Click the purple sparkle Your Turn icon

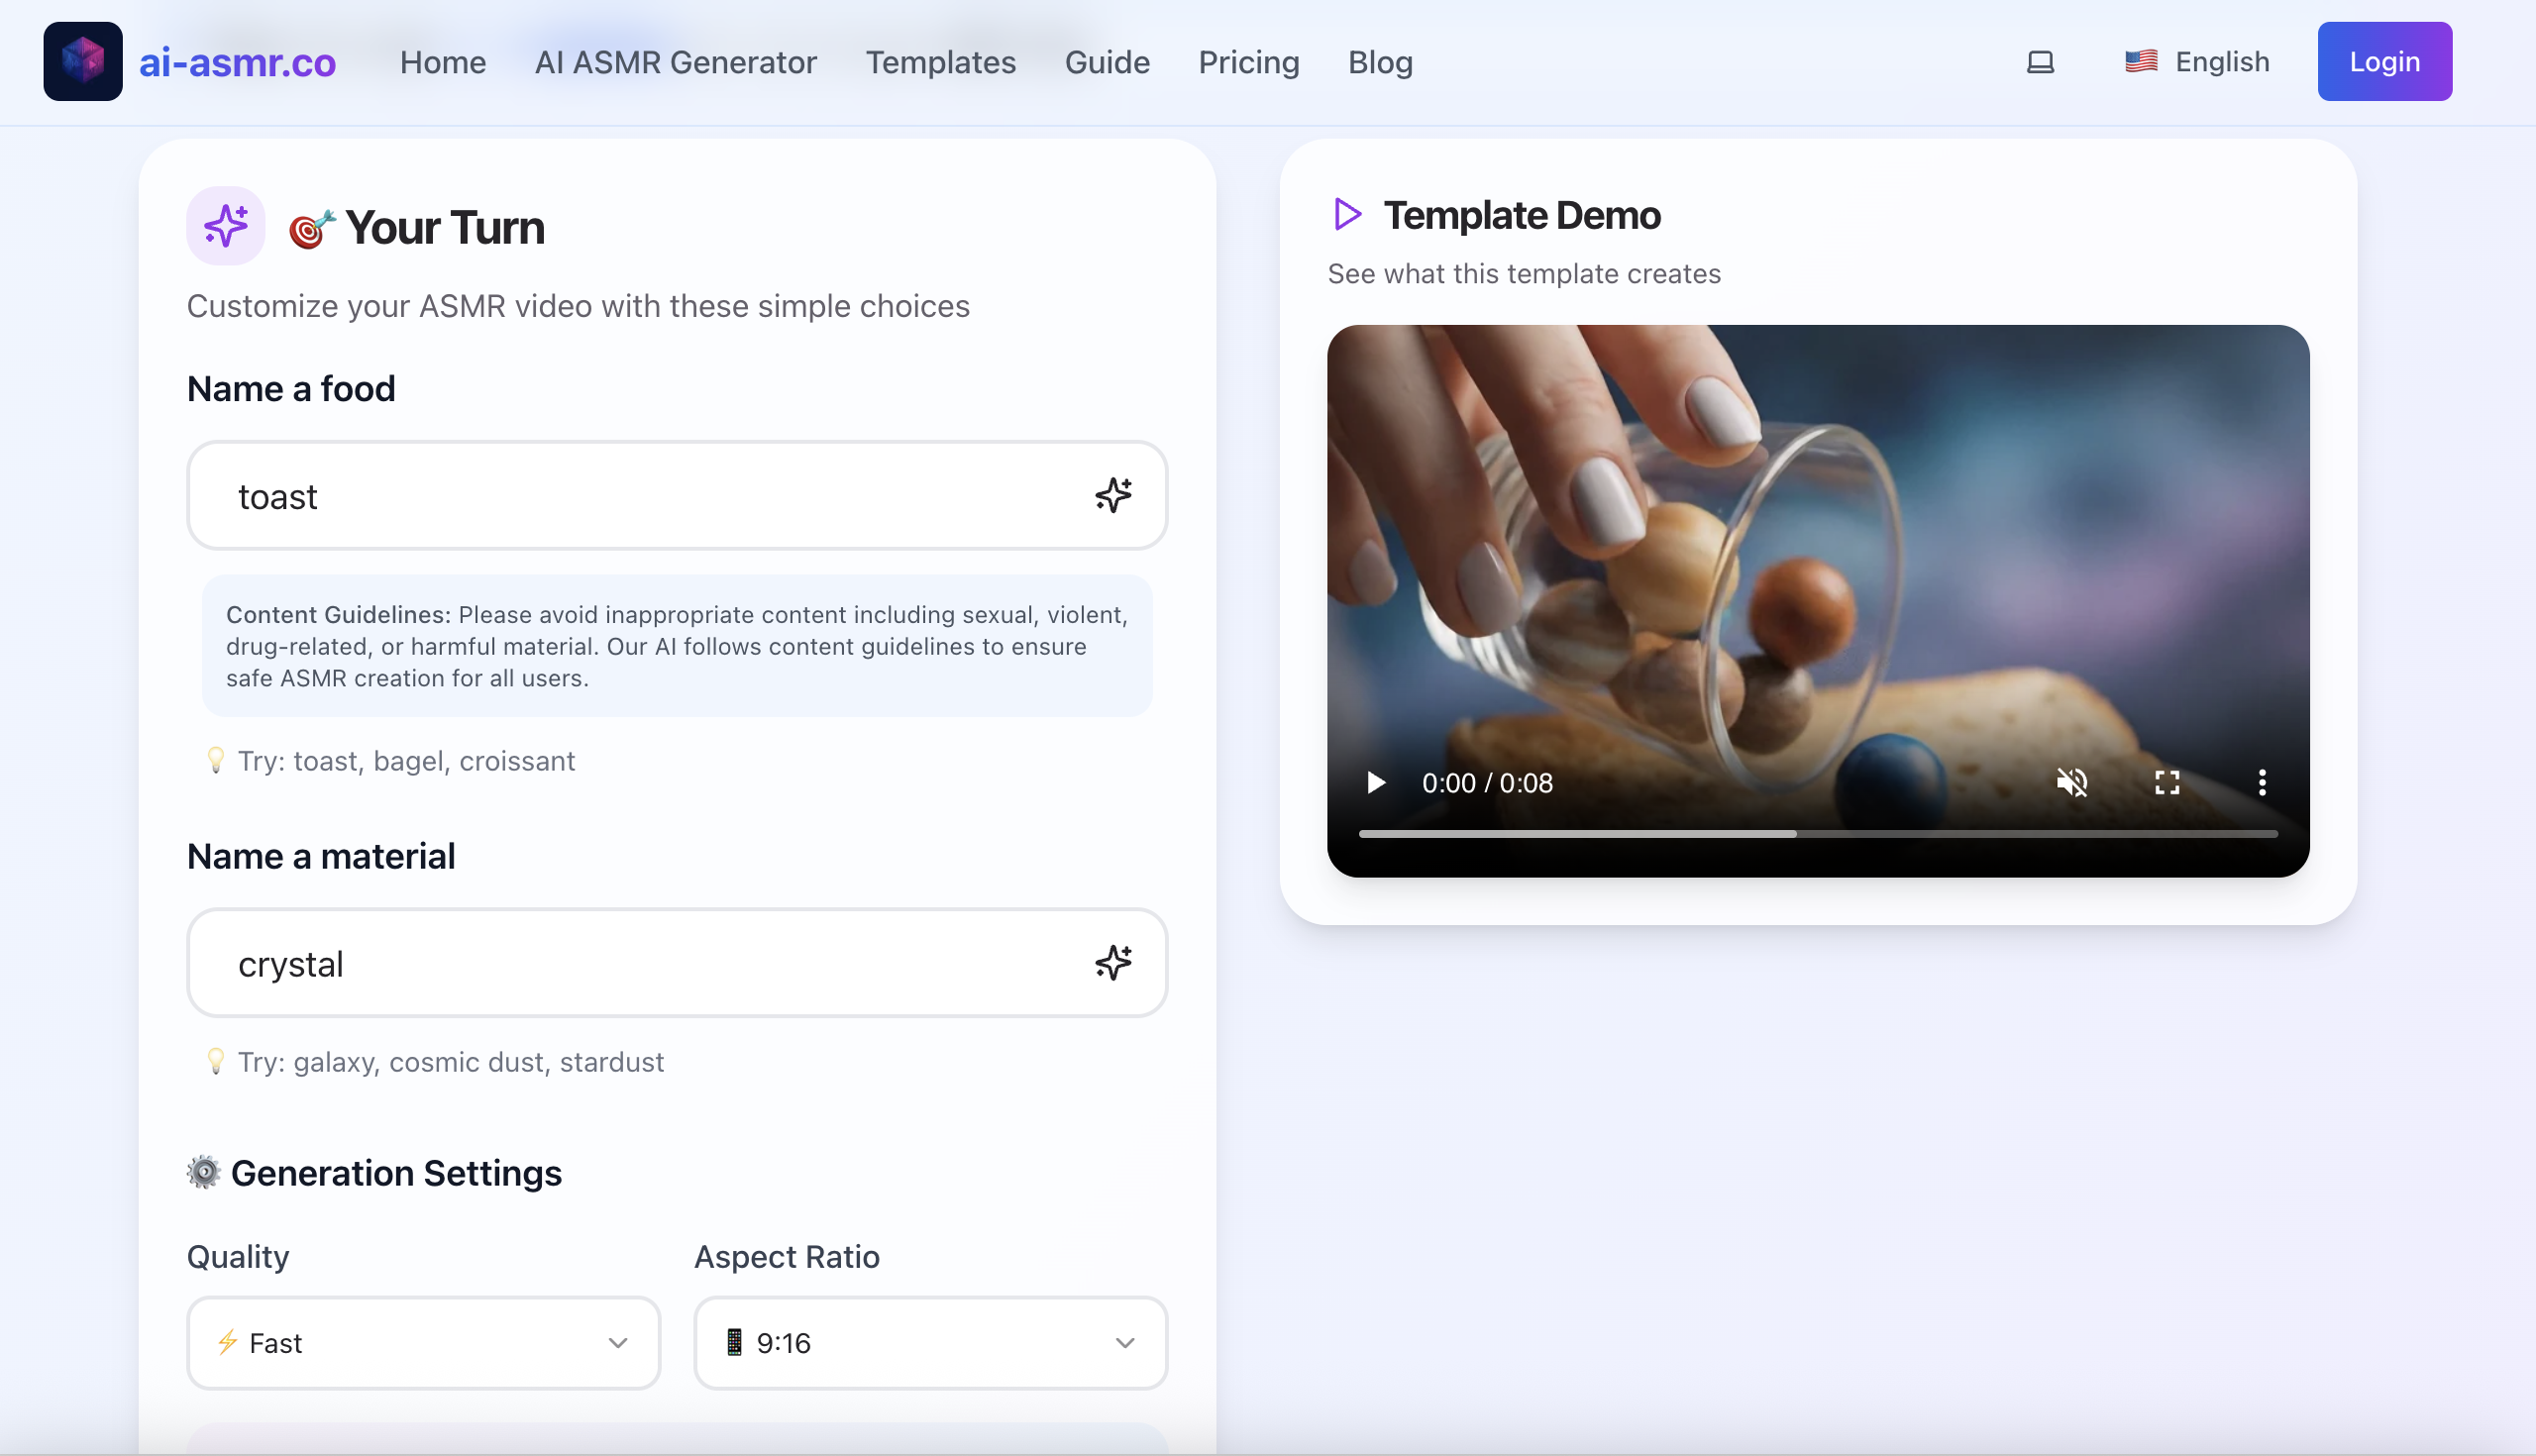coord(226,226)
